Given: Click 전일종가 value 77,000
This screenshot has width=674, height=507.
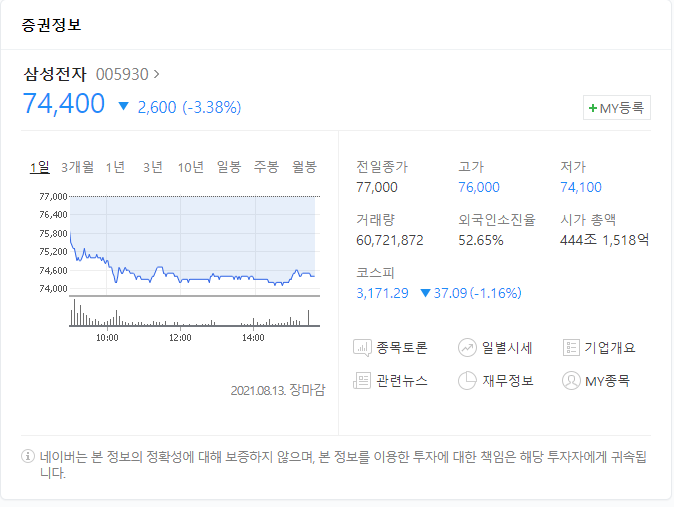Looking at the screenshot, I should [377, 187].
